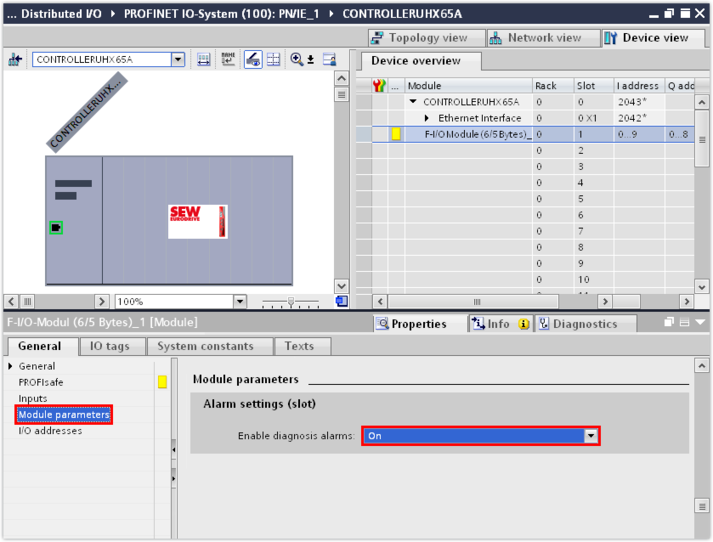Click the overview navigation icon below the canvas
The height and width of the screenshot is (542, 713).
pos(341,301)
